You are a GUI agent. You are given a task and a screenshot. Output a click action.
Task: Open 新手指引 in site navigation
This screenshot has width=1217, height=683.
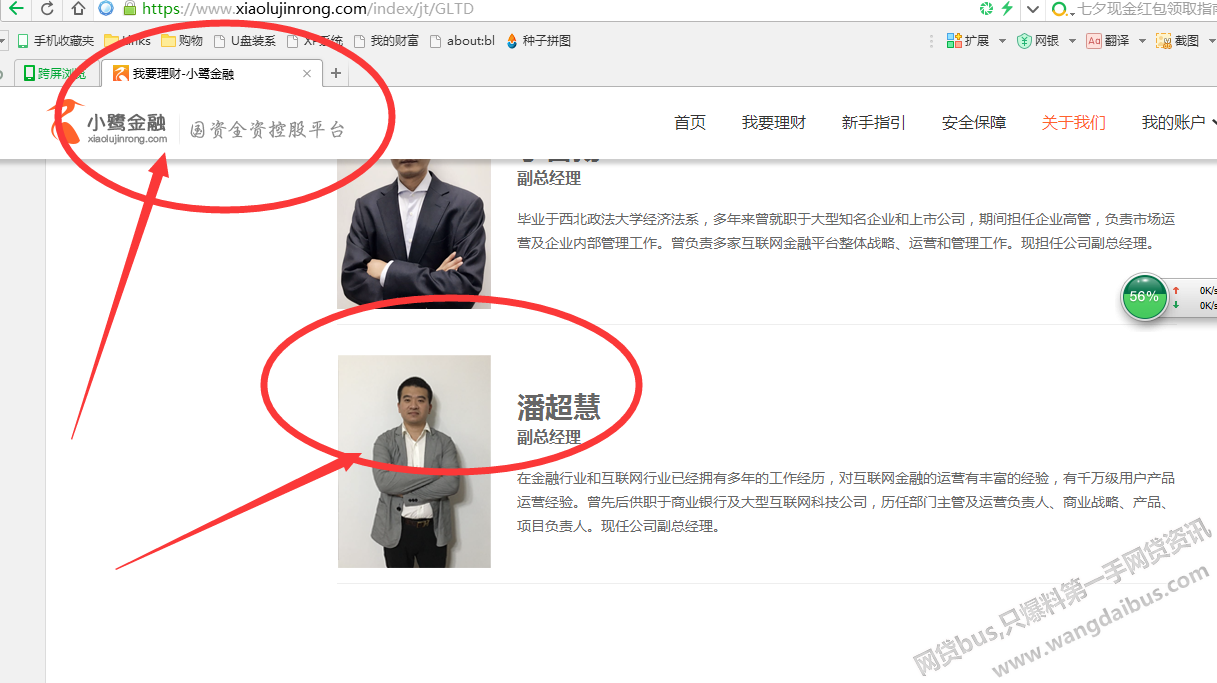[x=874, y=123]
